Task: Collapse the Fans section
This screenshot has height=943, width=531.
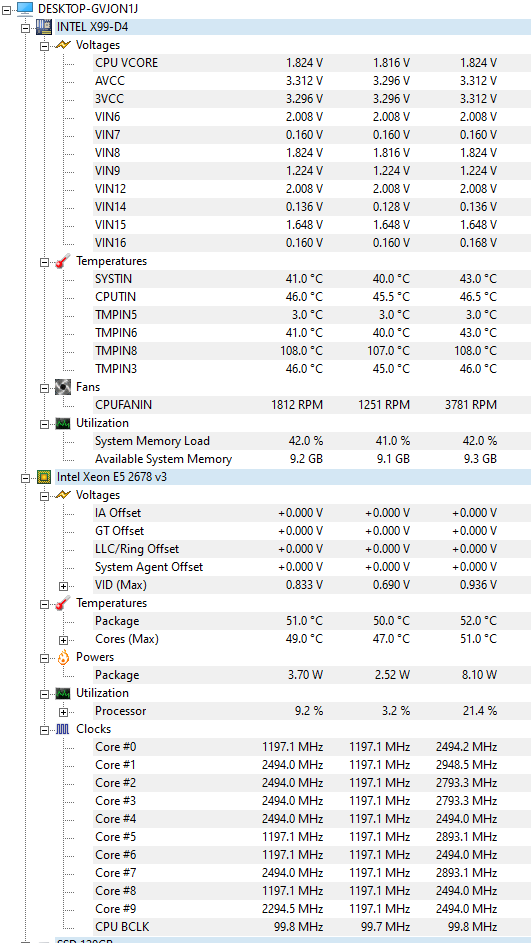Action: coord(44,387)
